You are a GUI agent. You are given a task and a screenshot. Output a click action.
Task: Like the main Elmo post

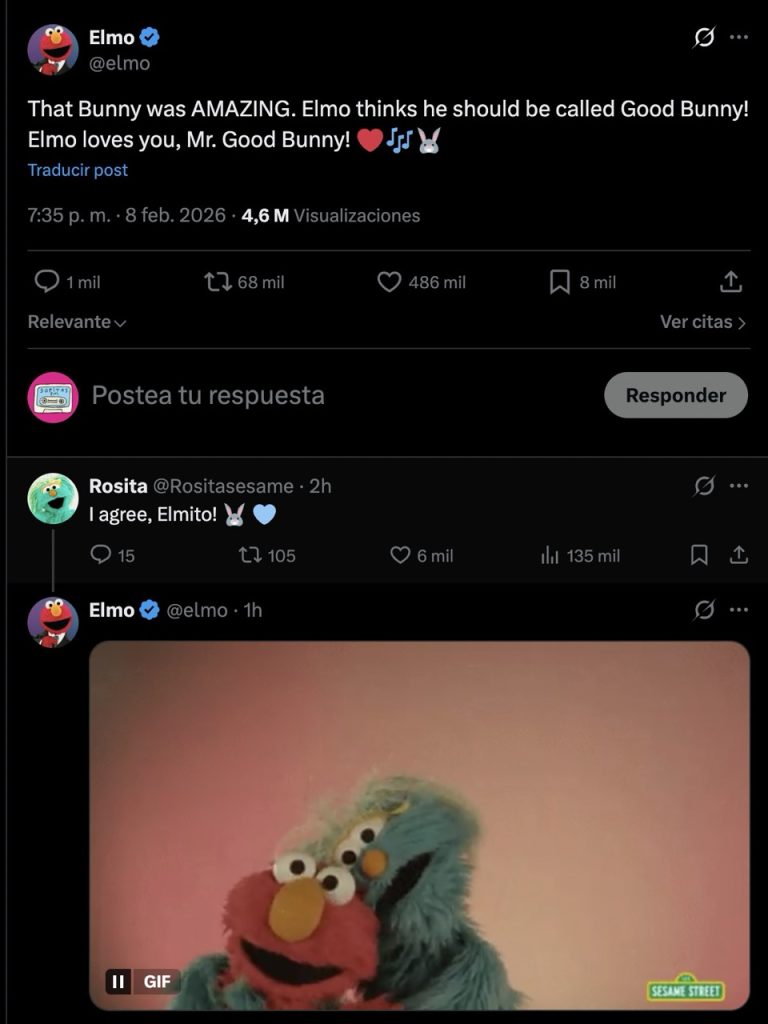[x=389, y=282]
